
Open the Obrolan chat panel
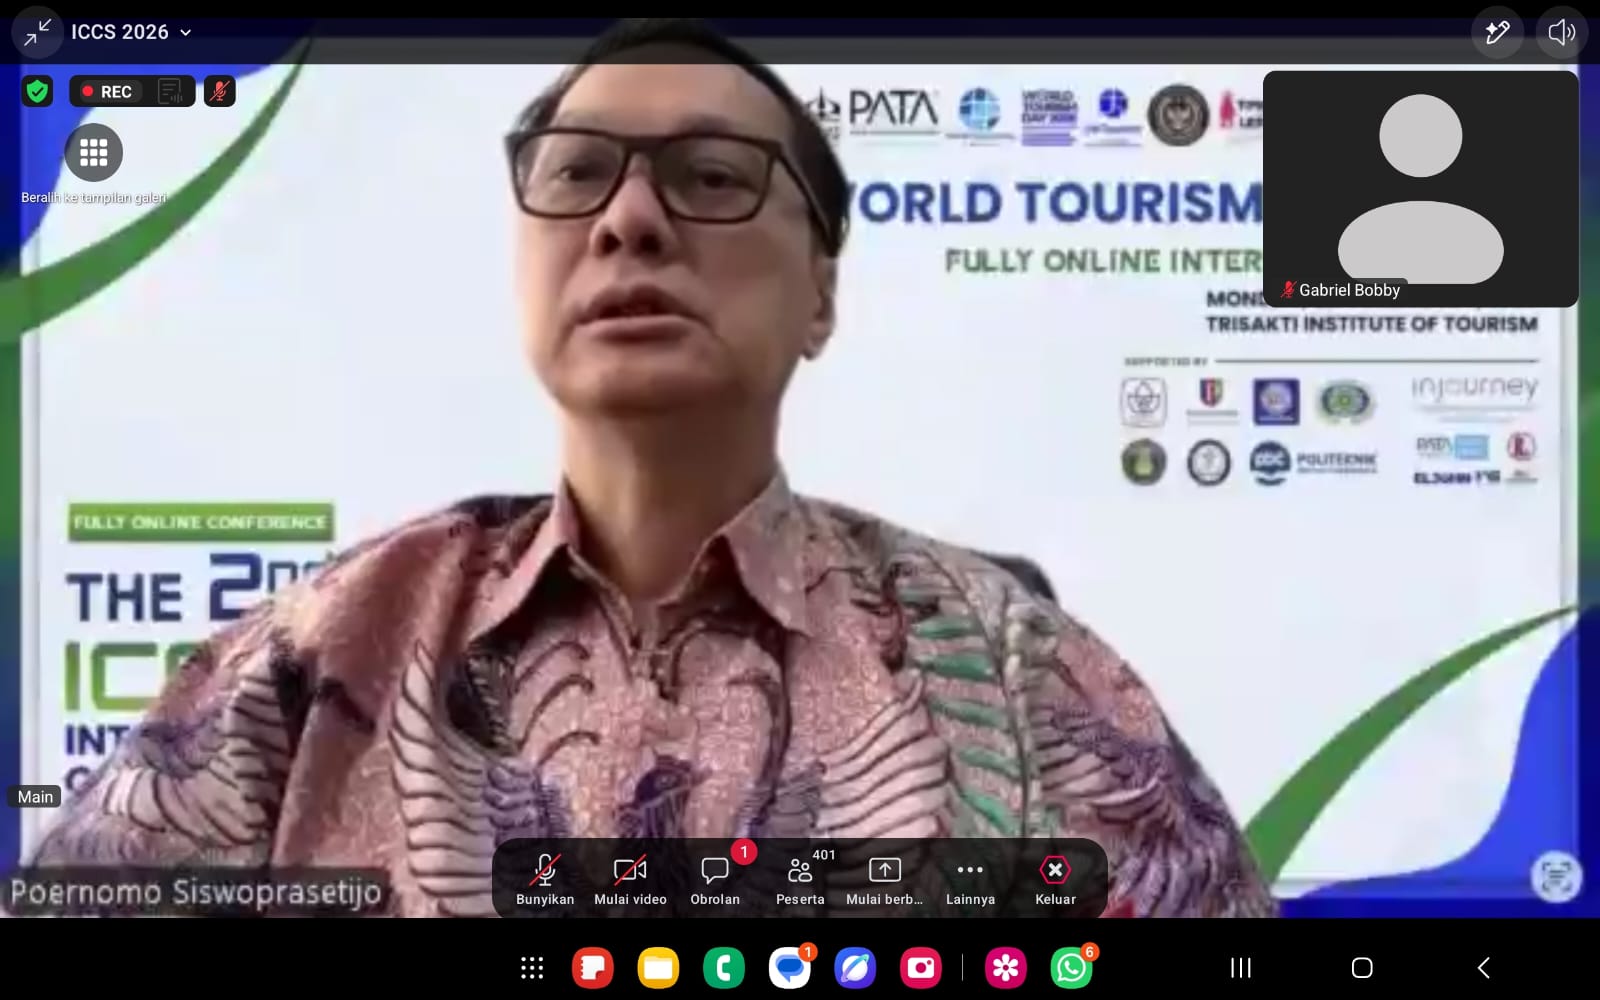pos(715,879)
